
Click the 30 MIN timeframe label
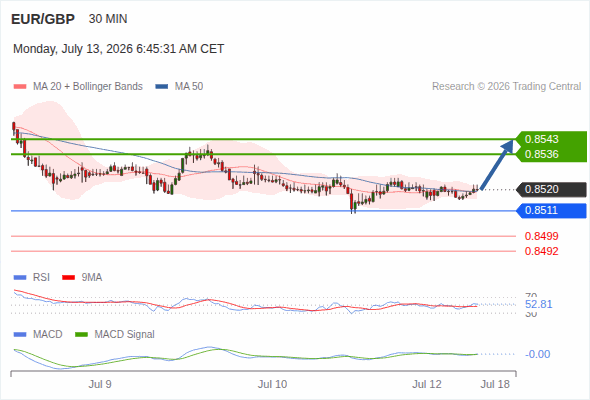point(108,19)
